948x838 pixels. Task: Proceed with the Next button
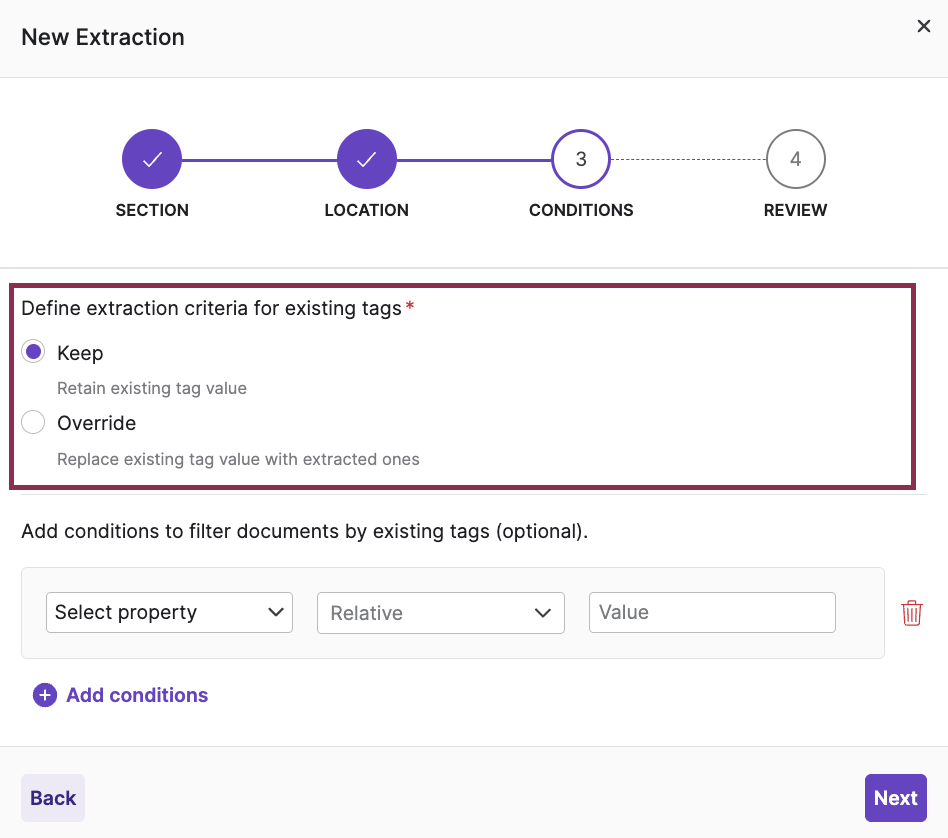pyautogui.click(x=895, y=798)
